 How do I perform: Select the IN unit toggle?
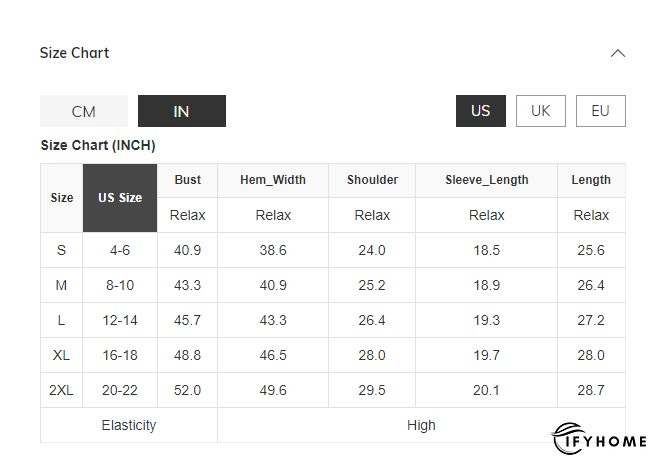(181, 111)
